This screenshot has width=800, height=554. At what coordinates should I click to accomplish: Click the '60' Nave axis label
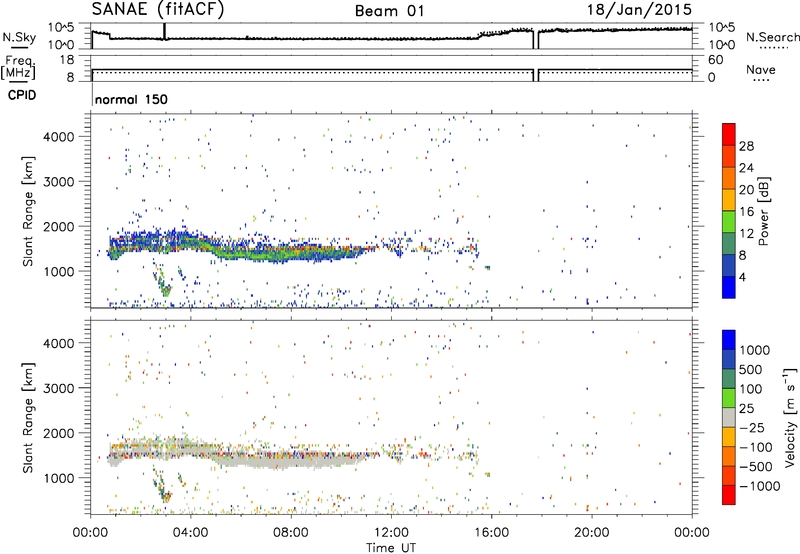click(x=715, y=60)
